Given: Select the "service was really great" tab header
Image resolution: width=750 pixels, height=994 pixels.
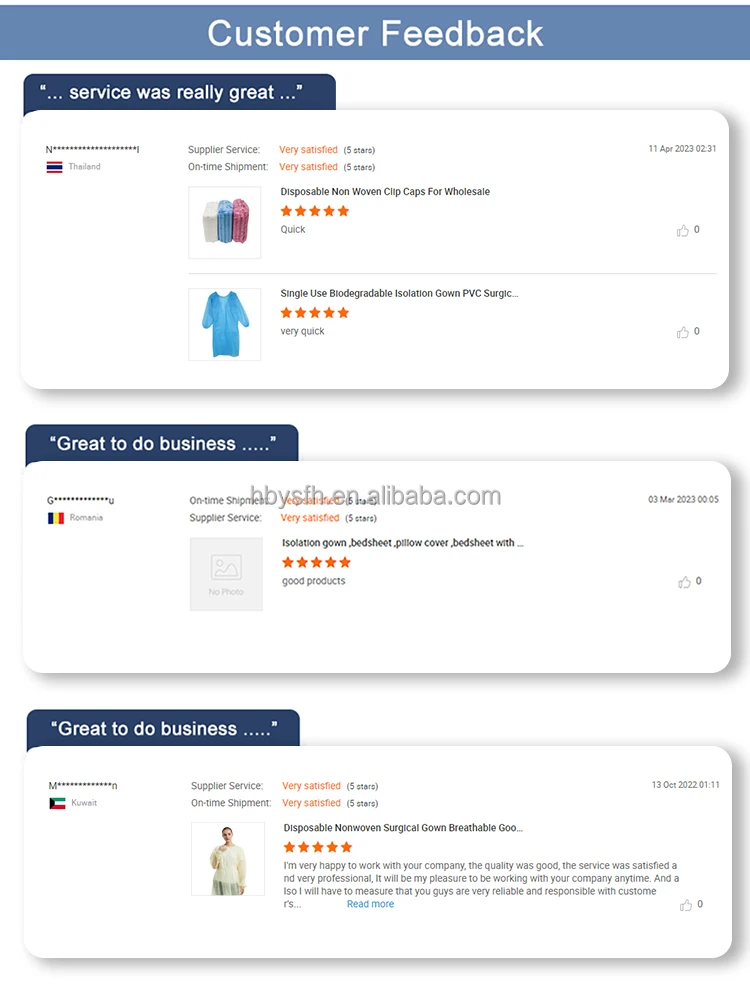Looking at the screenshot, I should point(179,93).
